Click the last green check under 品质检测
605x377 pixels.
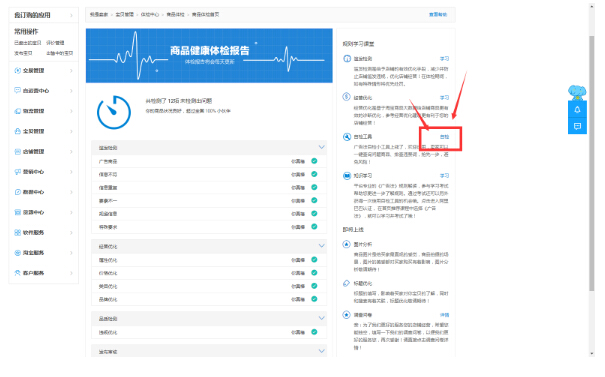point(314,332)
